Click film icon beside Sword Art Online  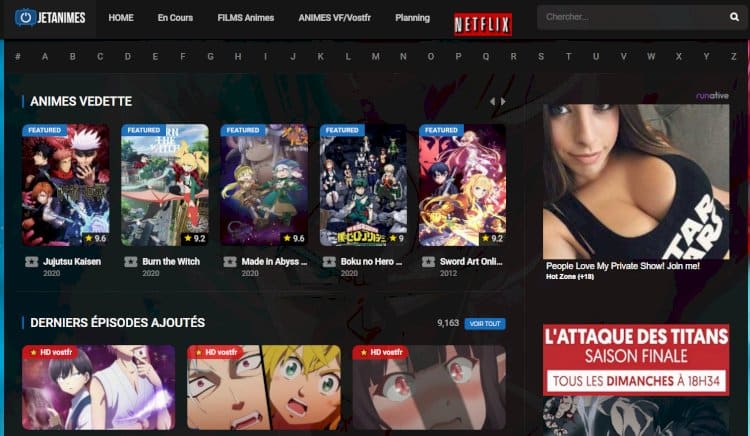[x=429, y=262]
